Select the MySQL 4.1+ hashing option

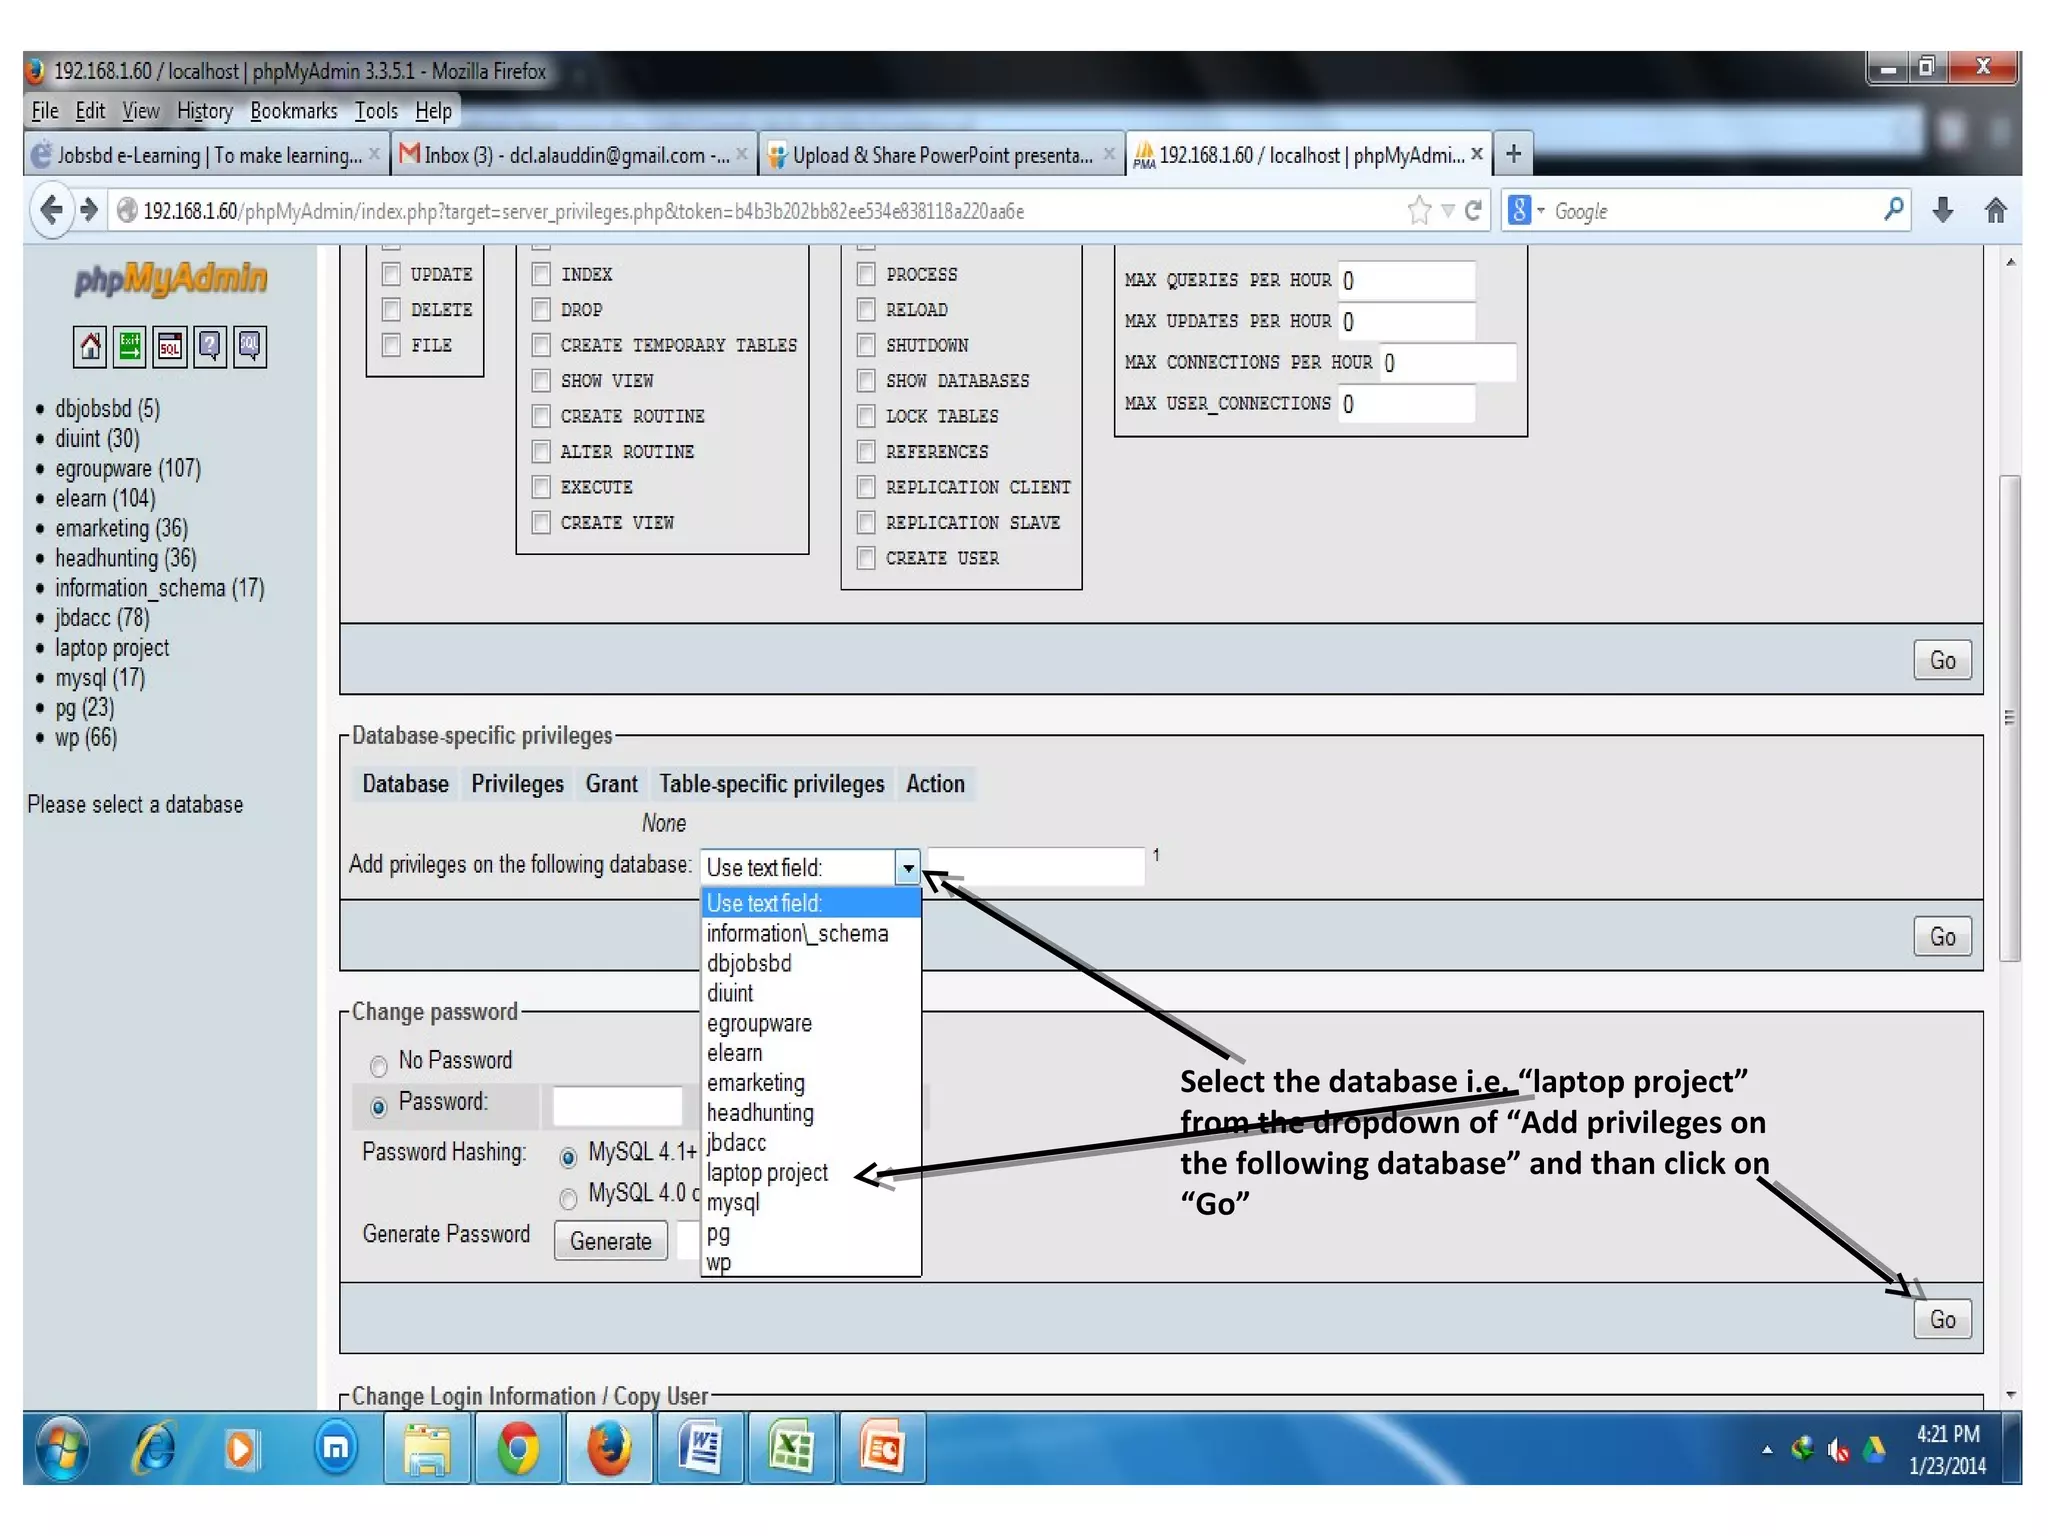(568, 1157)
